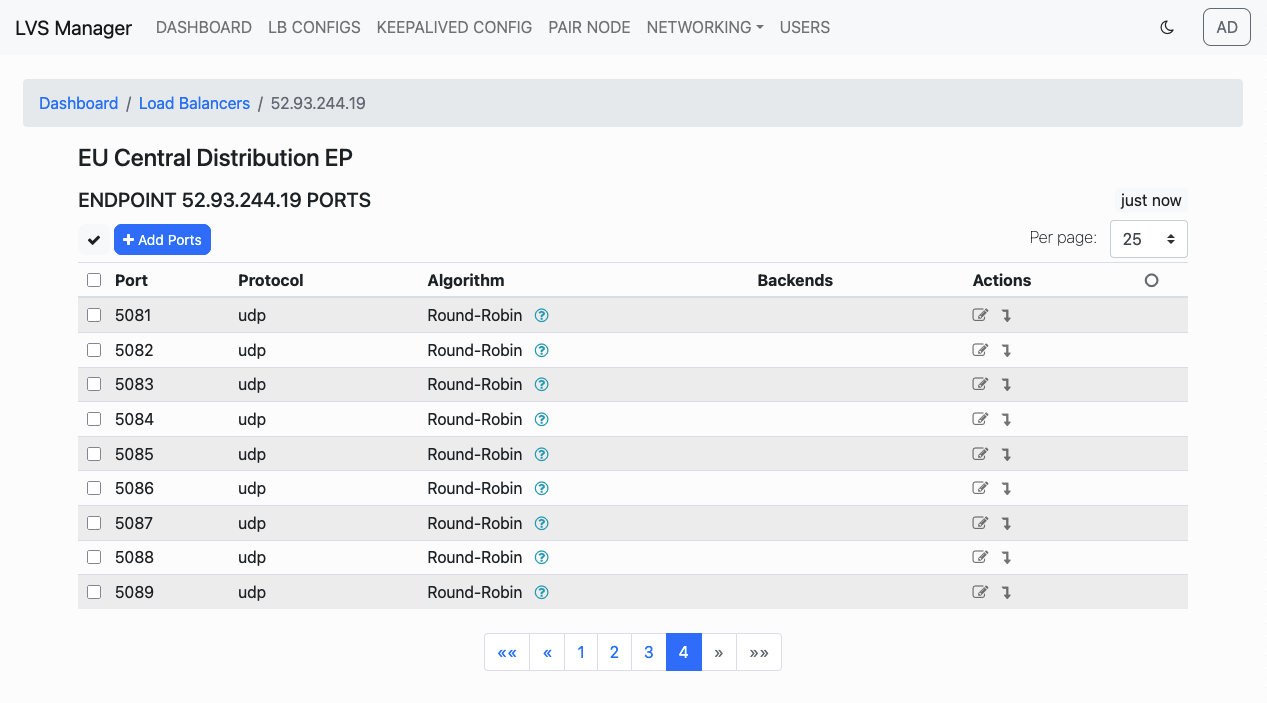The height and width of the screenshot is (703, 1267).
Task: Expand the Networking menu
Action: tap(705, 28)
